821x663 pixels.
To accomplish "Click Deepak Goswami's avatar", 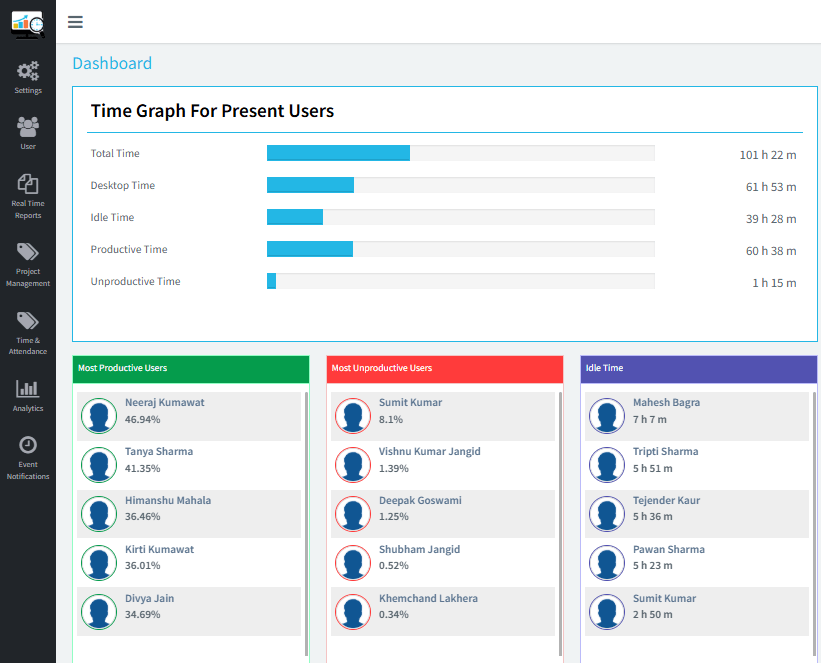I will 353,514.
